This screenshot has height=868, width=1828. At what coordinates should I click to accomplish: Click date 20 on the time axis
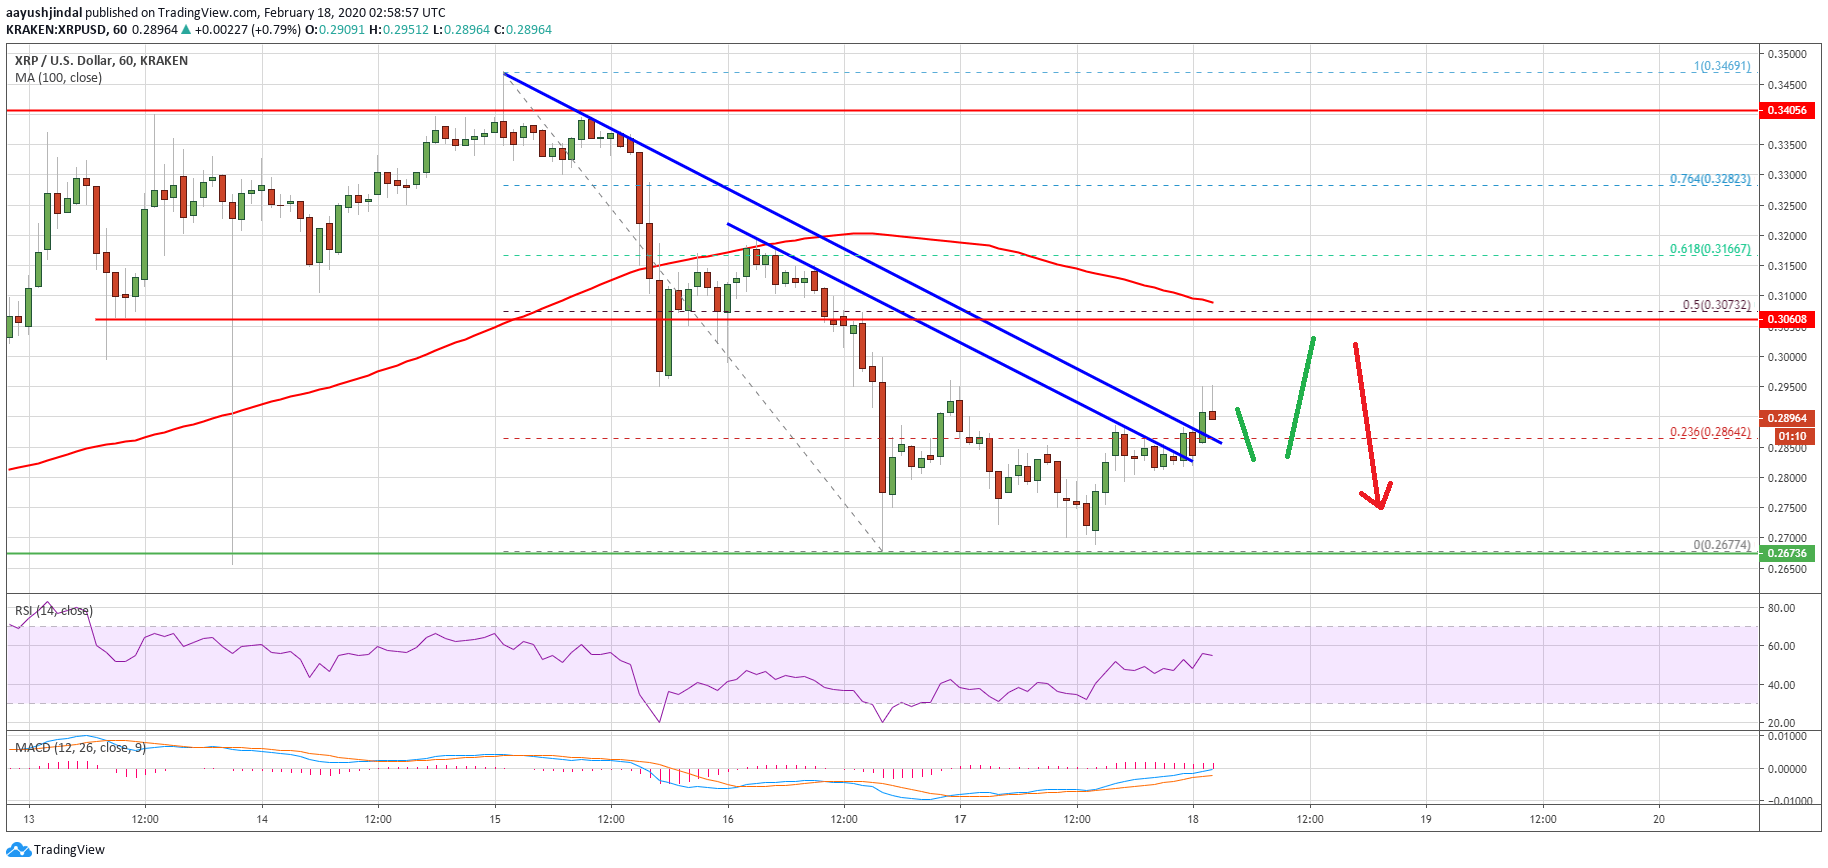1659,819
